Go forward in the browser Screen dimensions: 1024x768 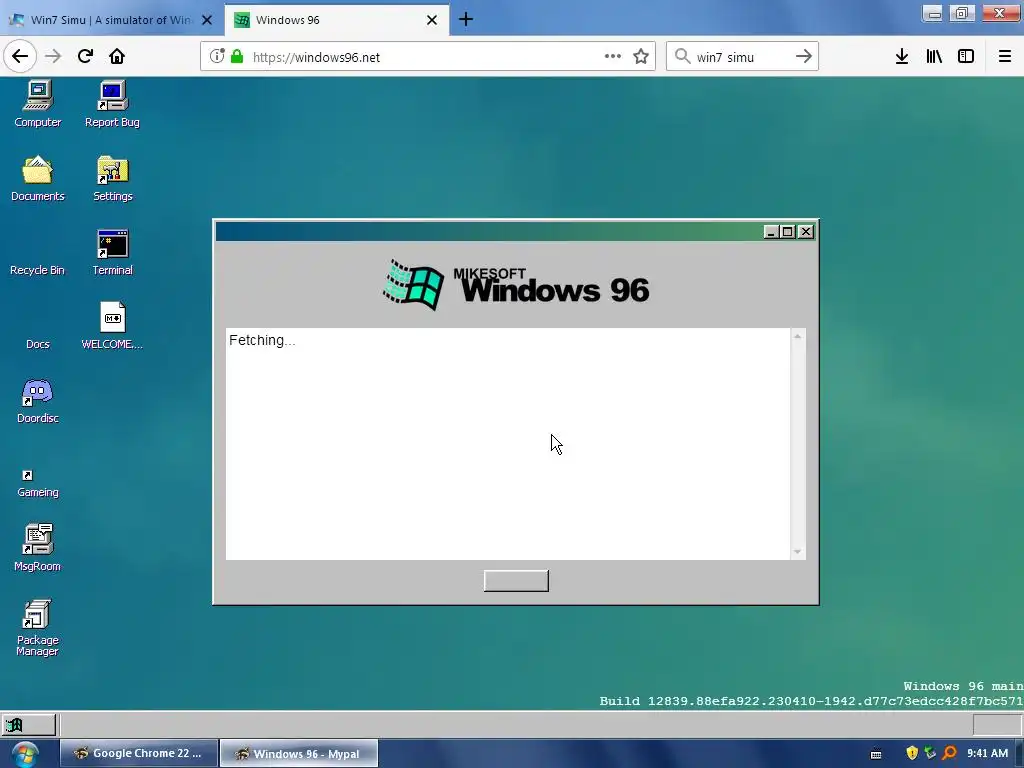tap(53, 56)
